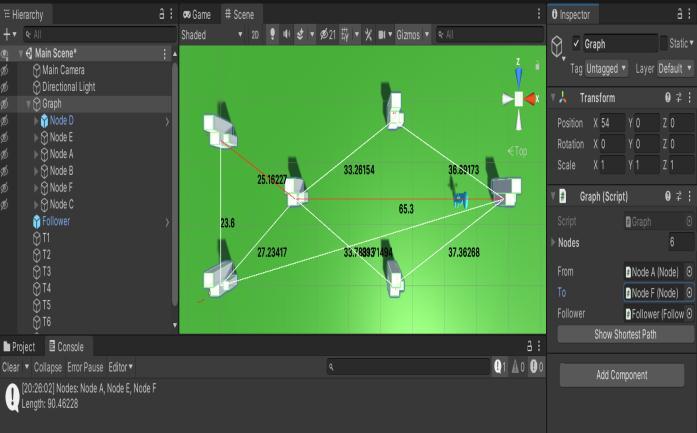Toggle the Static checkbox

pos(664,44)
